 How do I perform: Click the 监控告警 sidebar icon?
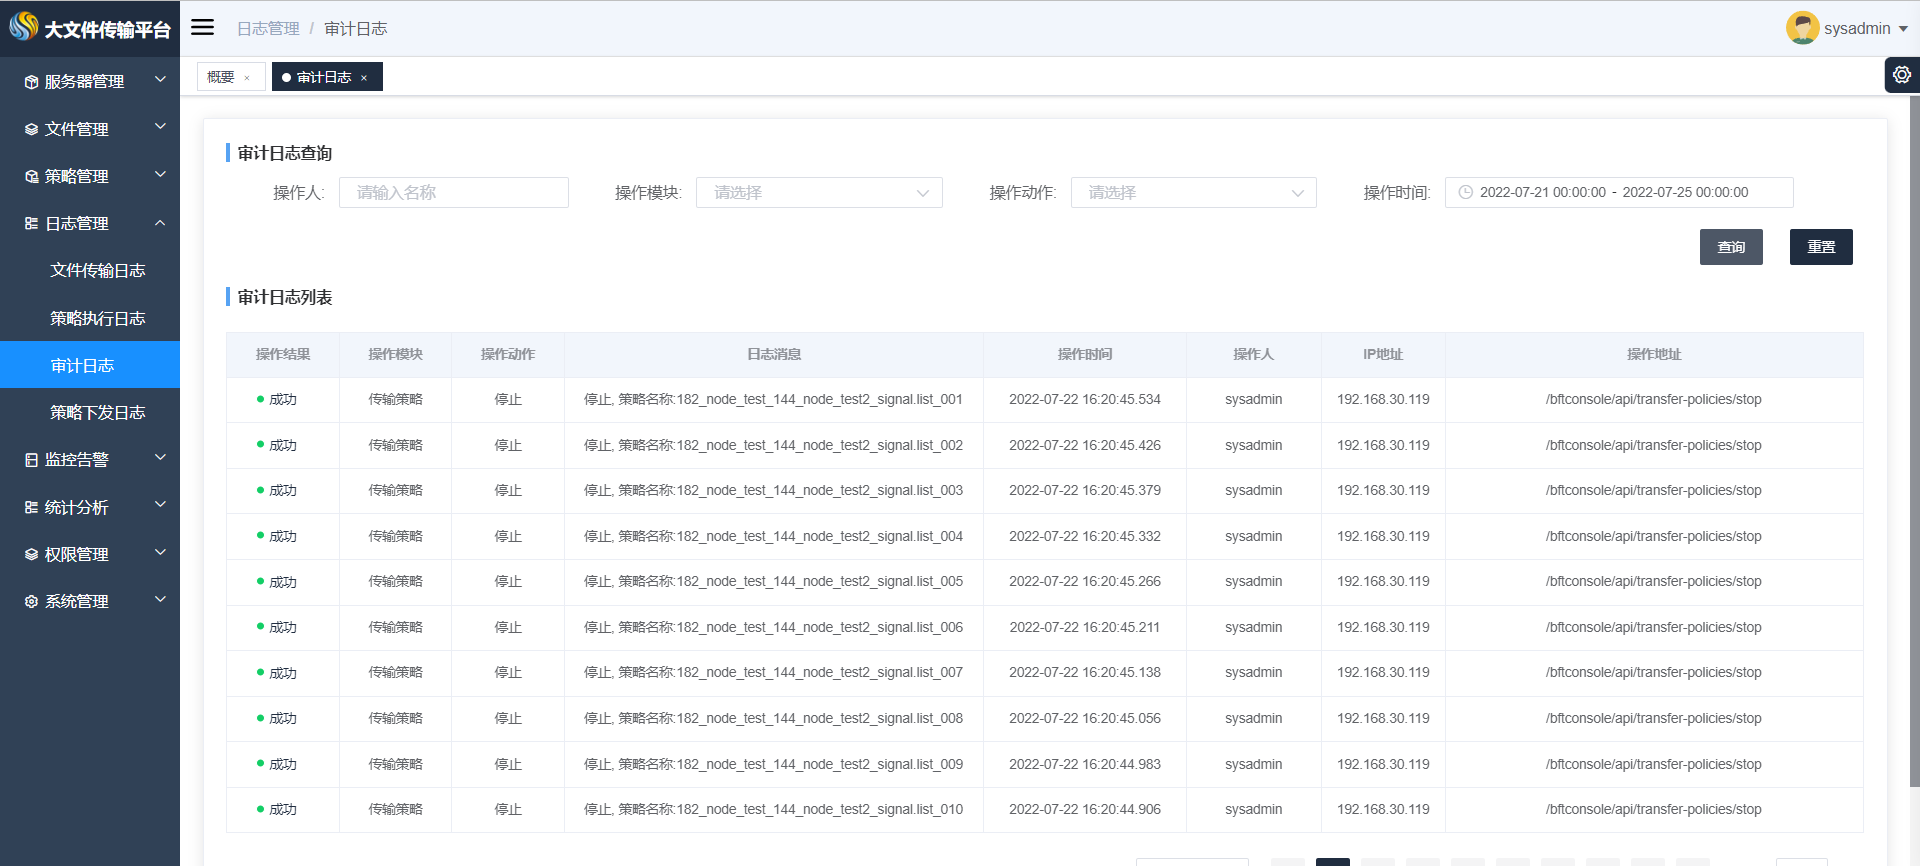click(31, 460)
